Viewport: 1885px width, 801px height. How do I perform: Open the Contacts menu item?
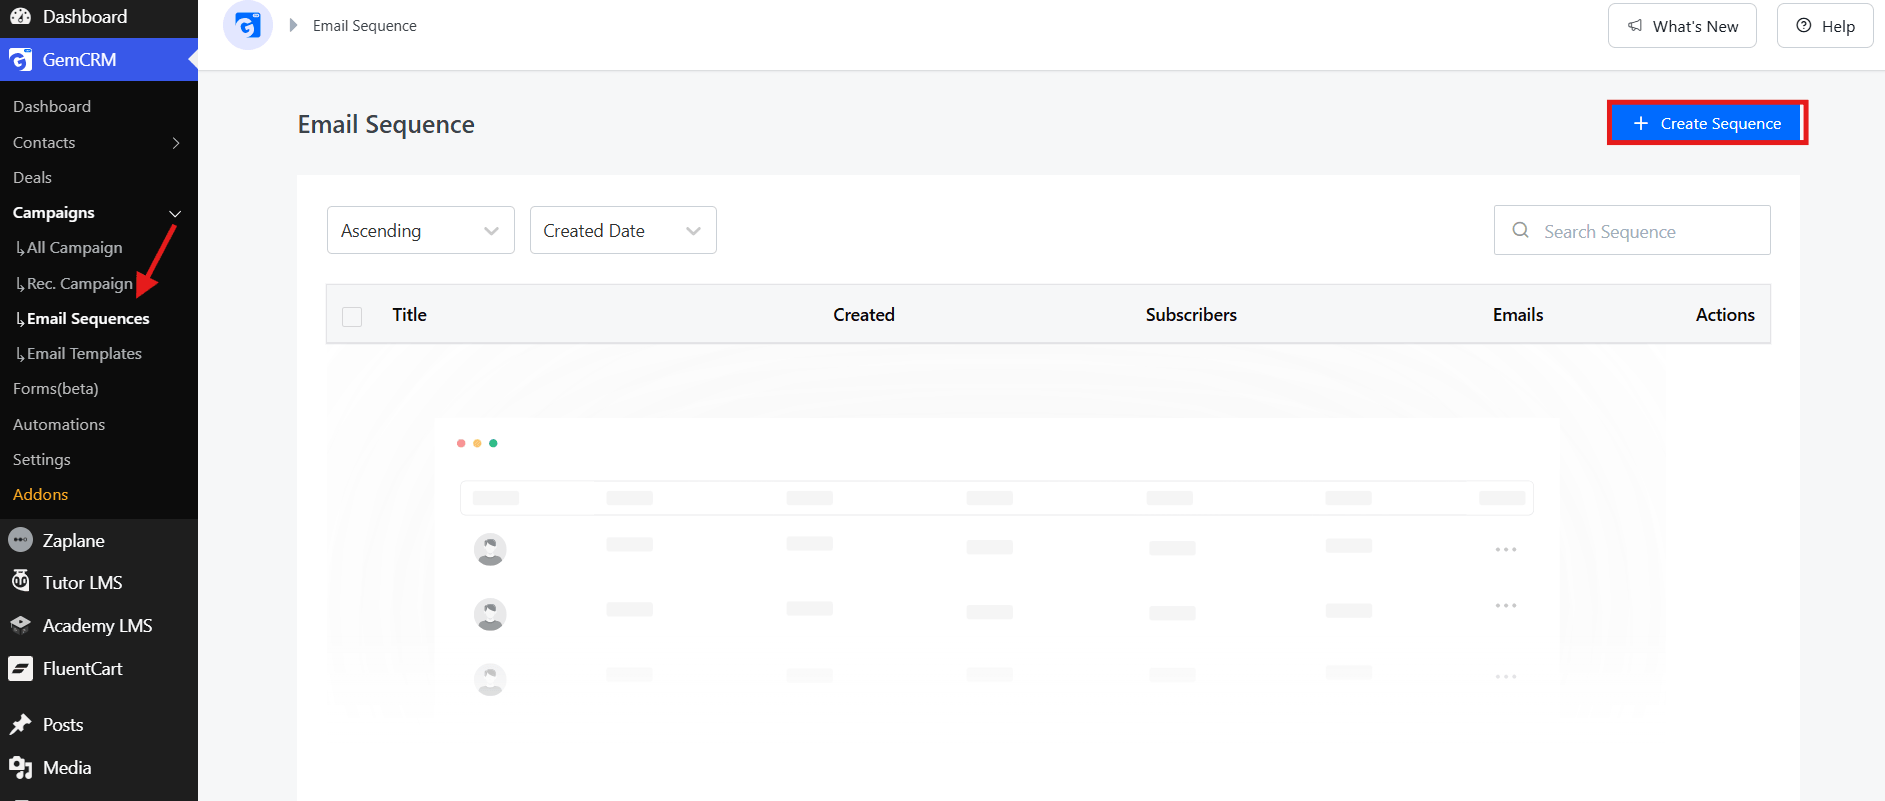coord(44,143)
